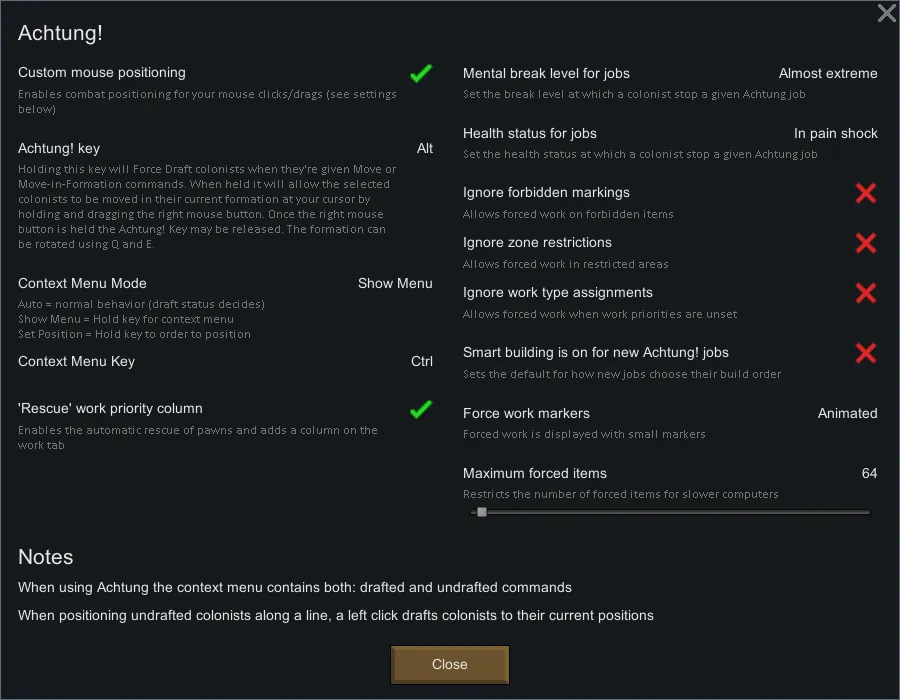Change the Achtung! key Alt value
The image size is (900, 700).
[x=425, y=148]
